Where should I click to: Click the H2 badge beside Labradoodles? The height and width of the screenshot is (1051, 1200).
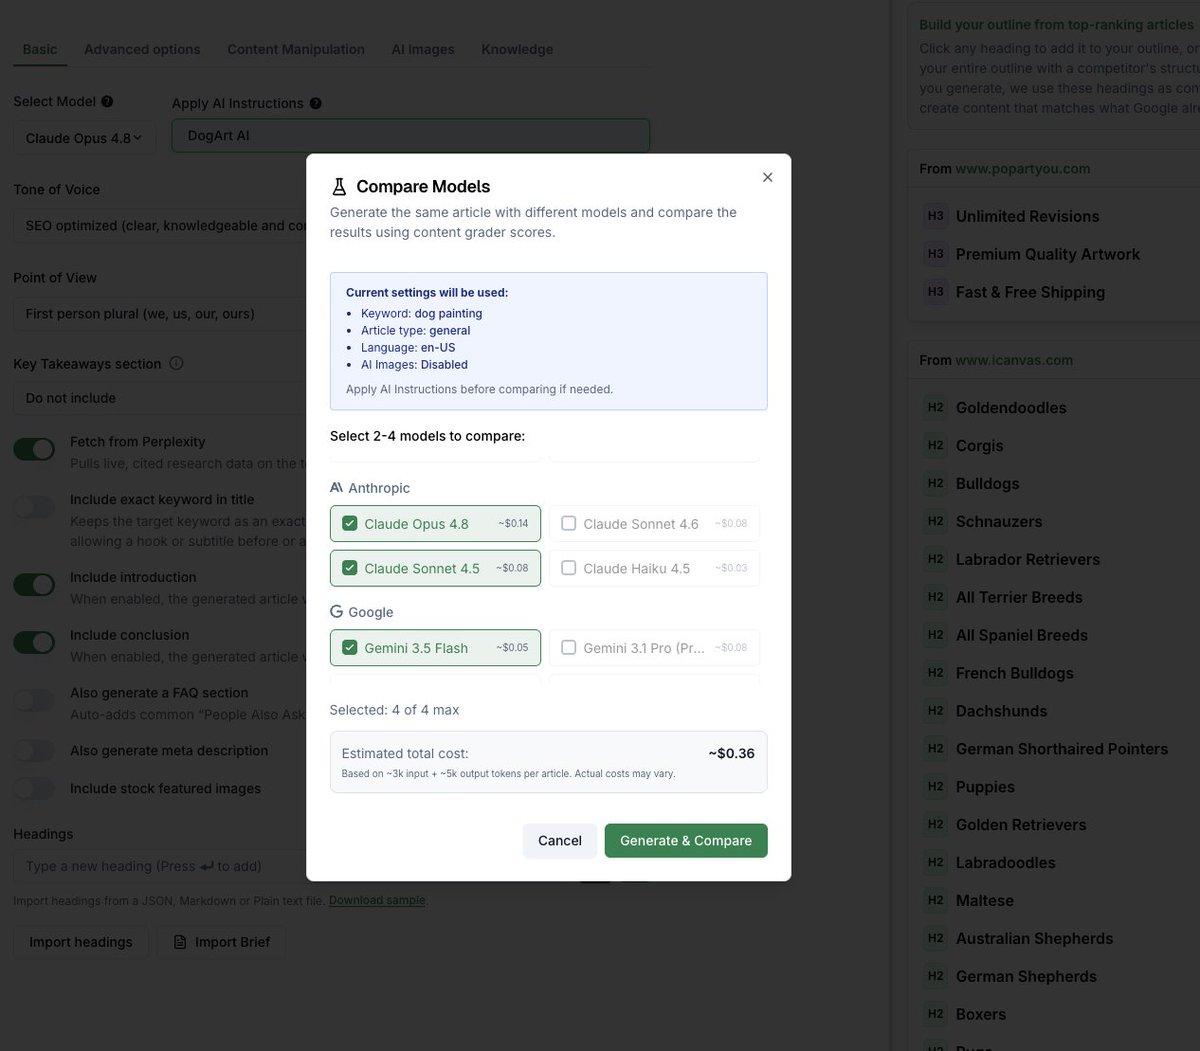[935, 862]
